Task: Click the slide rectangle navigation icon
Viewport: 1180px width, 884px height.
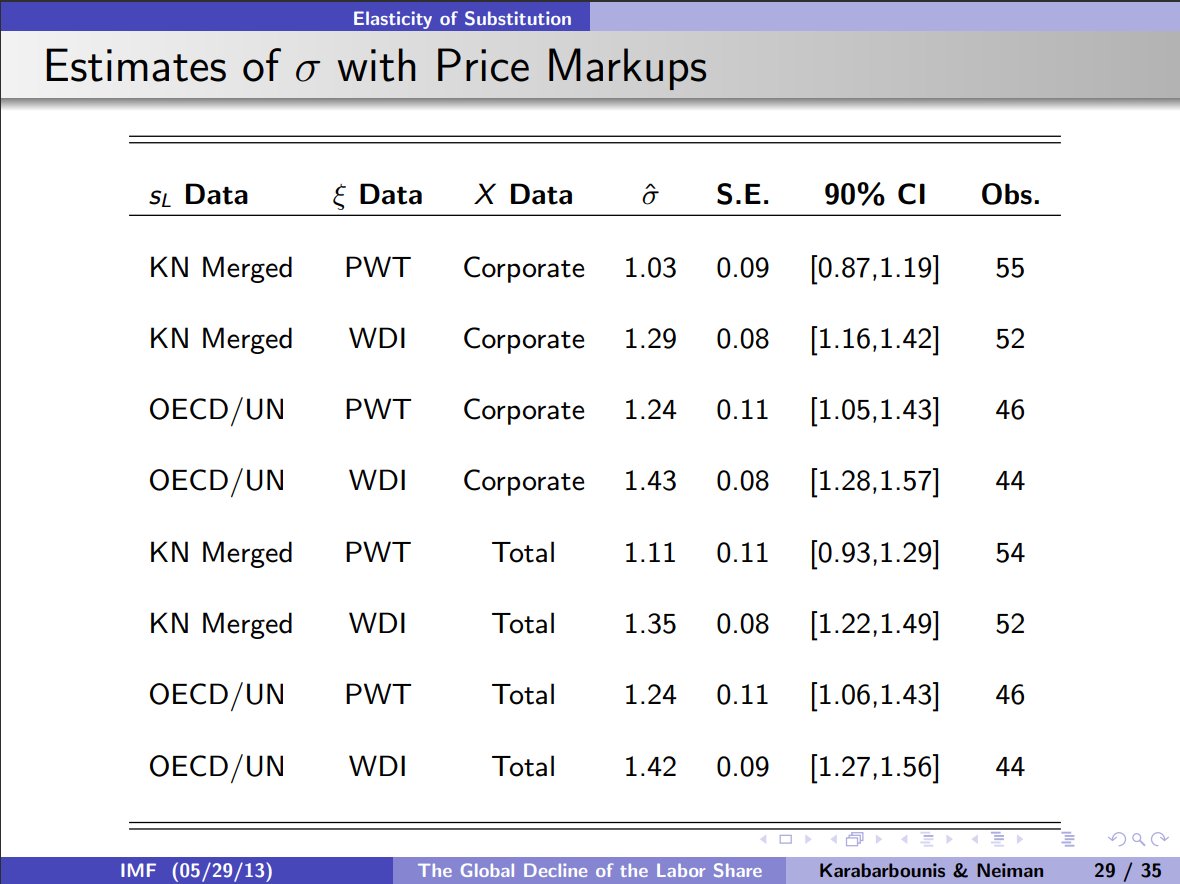Action: pyautogui.click(x=786, y=839)
